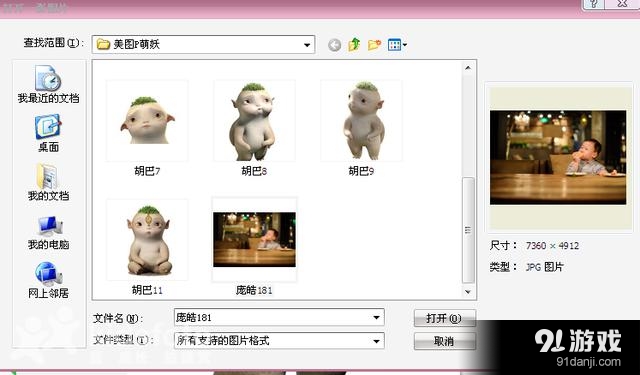The width and height of the screenshot is (640, 375).
Task: Select the 胡巴7 image thumbnail
Action: 147,121
